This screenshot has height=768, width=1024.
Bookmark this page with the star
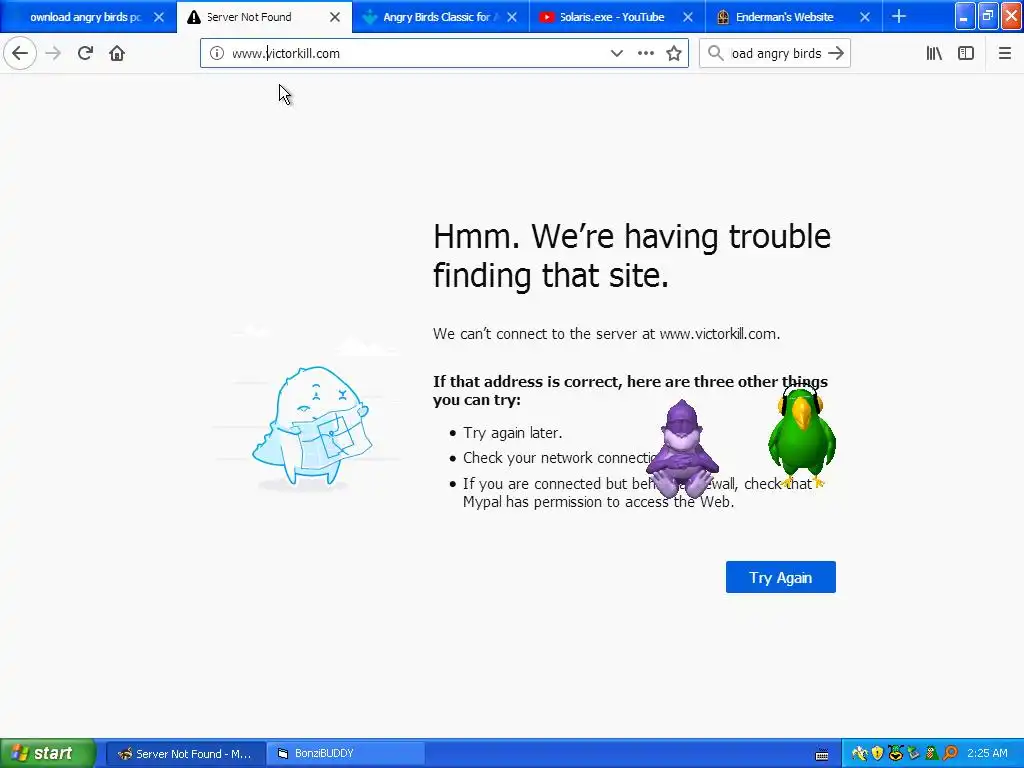674,54
